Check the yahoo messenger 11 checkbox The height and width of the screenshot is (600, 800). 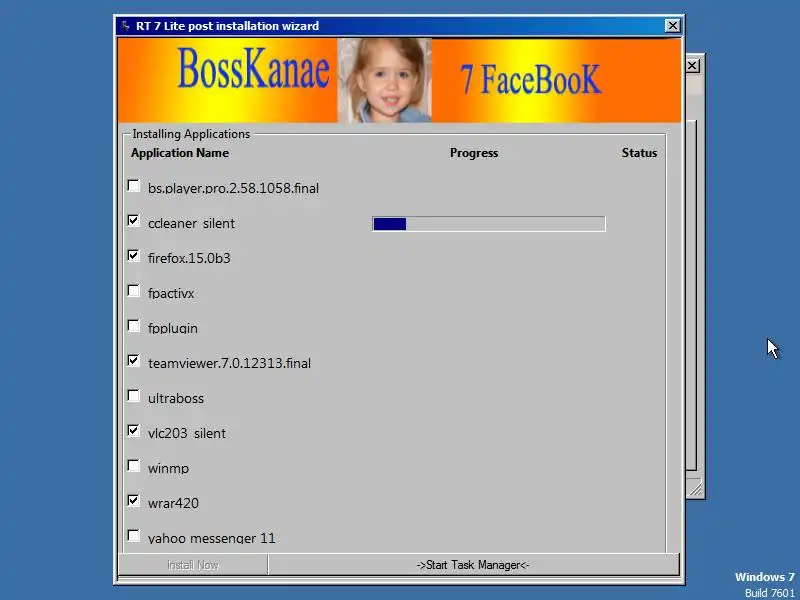[x=134, y=536]
